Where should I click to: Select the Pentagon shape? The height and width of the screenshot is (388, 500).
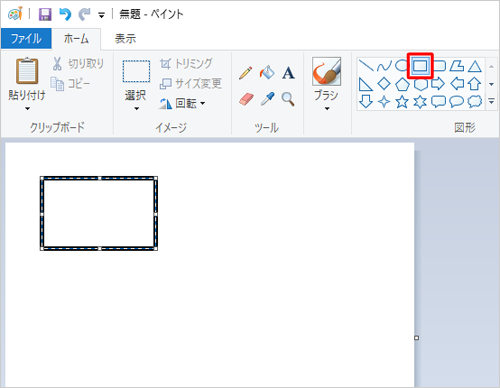(402, 84)
